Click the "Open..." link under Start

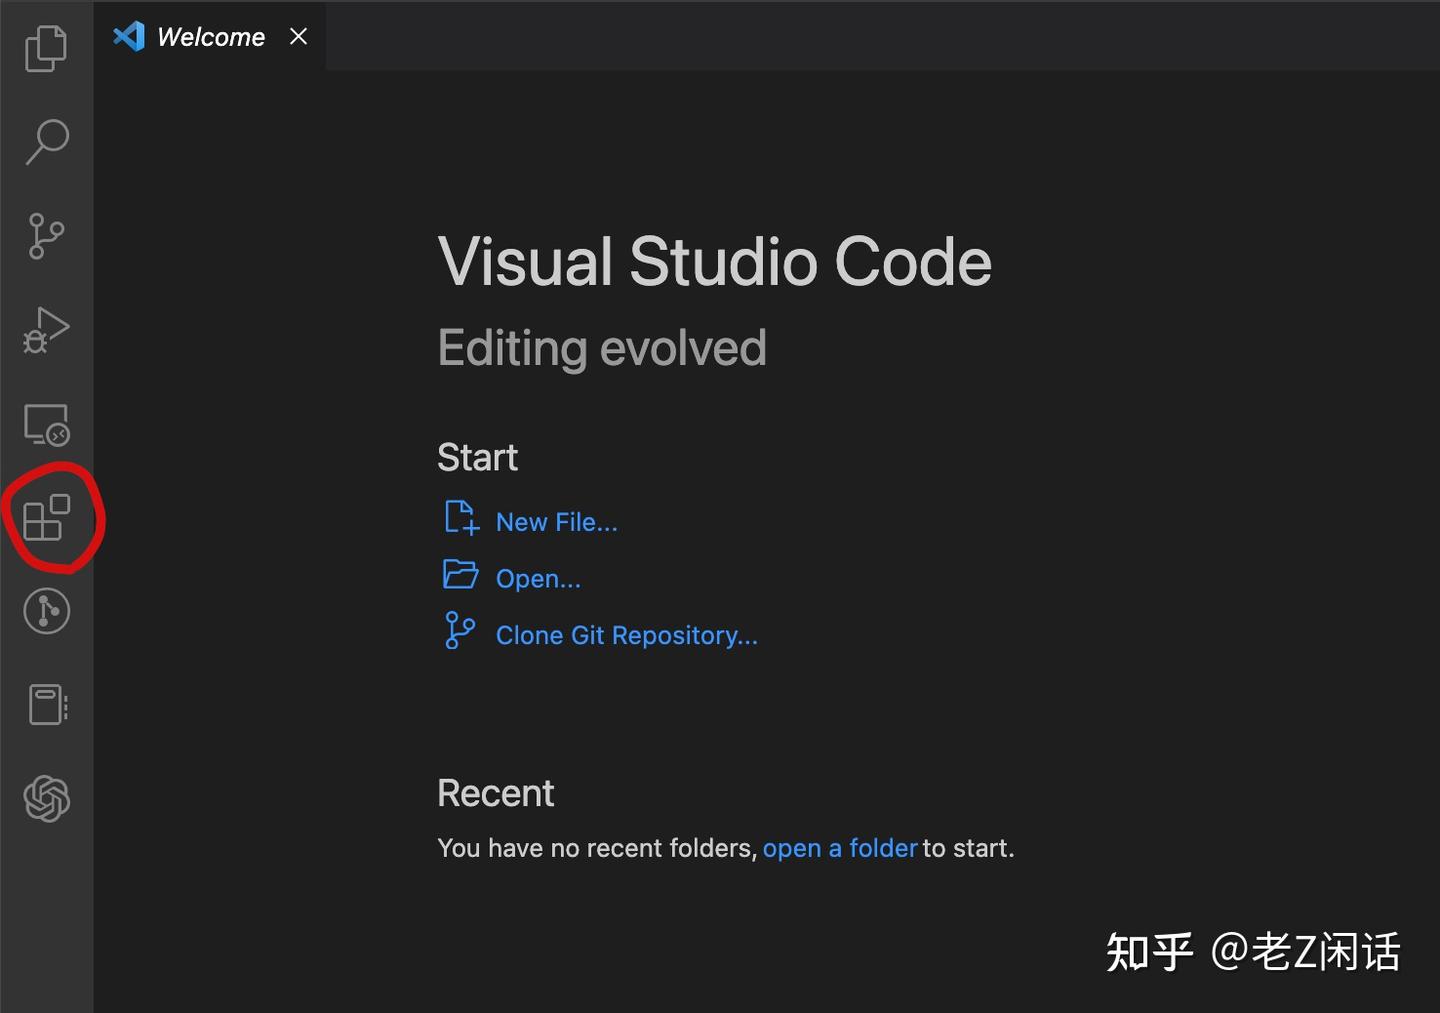point(538,579)
